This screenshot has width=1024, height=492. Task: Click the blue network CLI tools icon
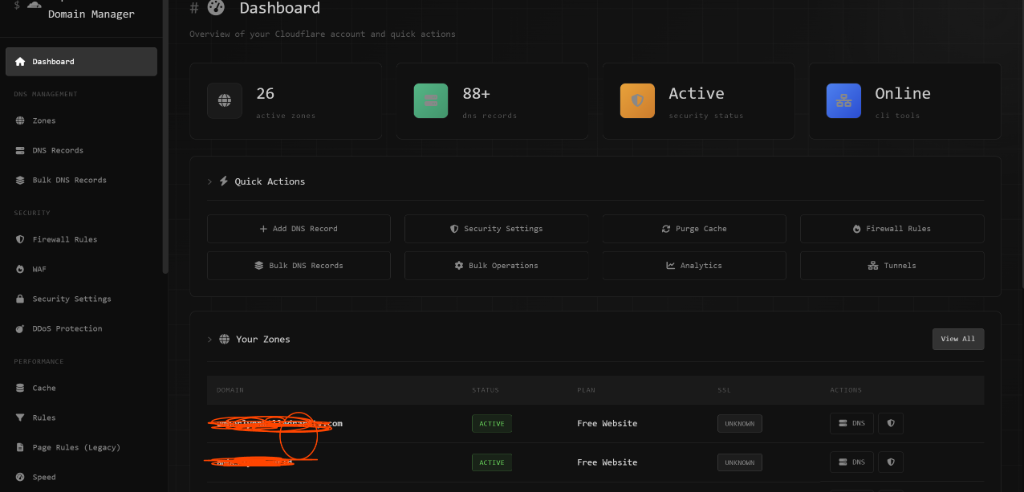point(844,101)
